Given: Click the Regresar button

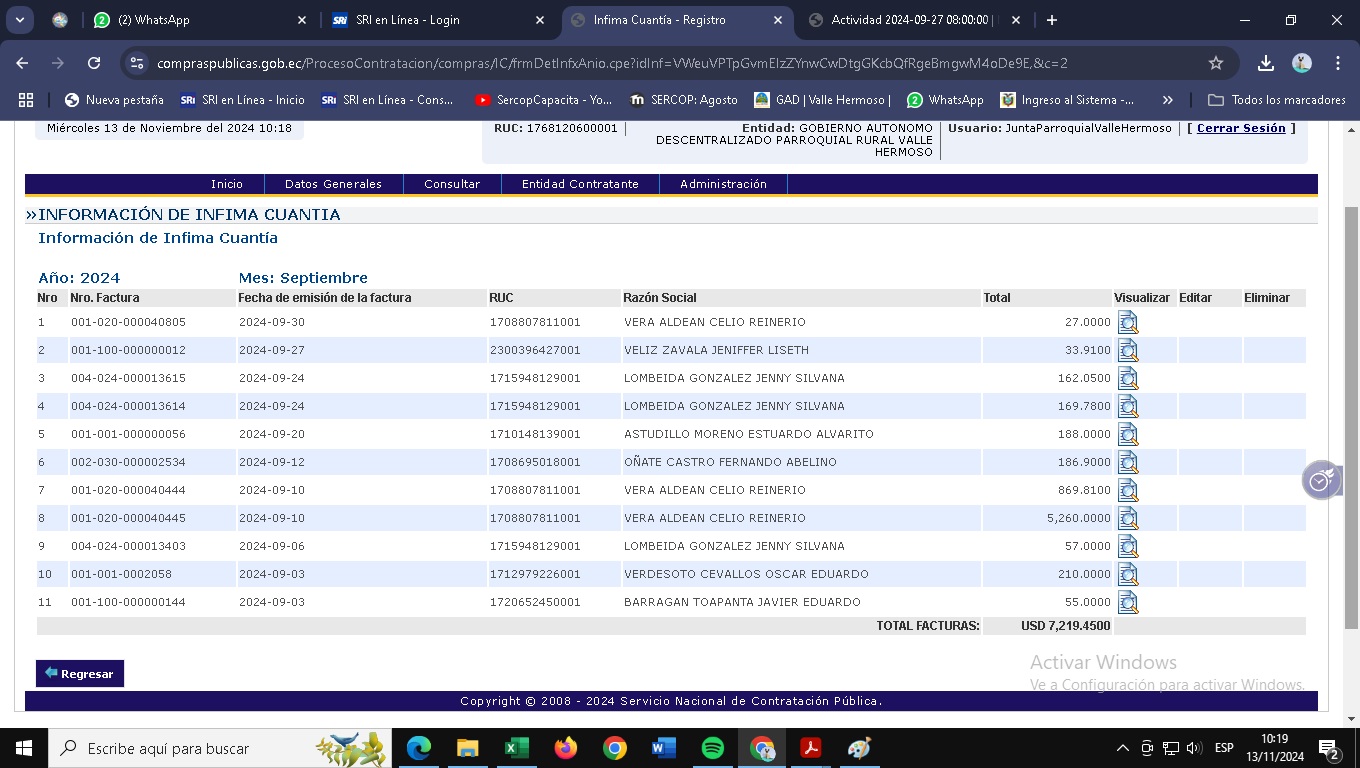Looking at the screenshot, I should [80, 674].
